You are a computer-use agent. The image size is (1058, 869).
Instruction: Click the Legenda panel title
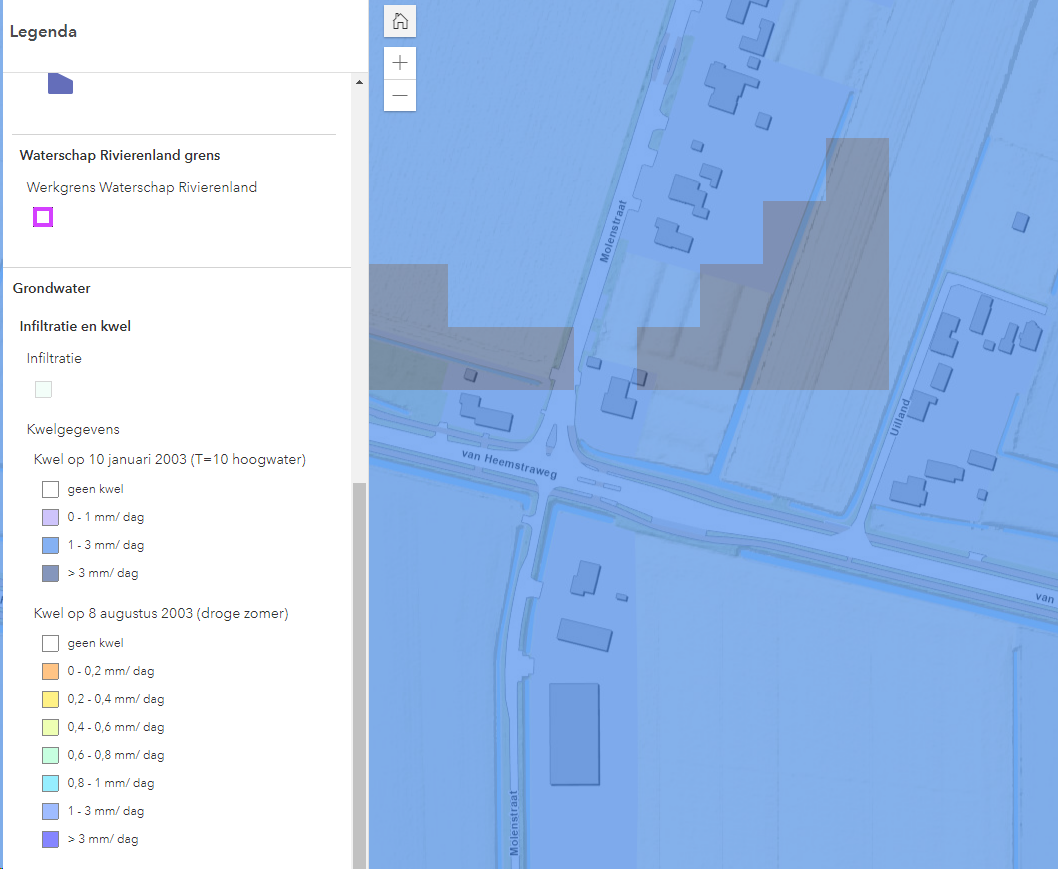click(x=43, y=32)
